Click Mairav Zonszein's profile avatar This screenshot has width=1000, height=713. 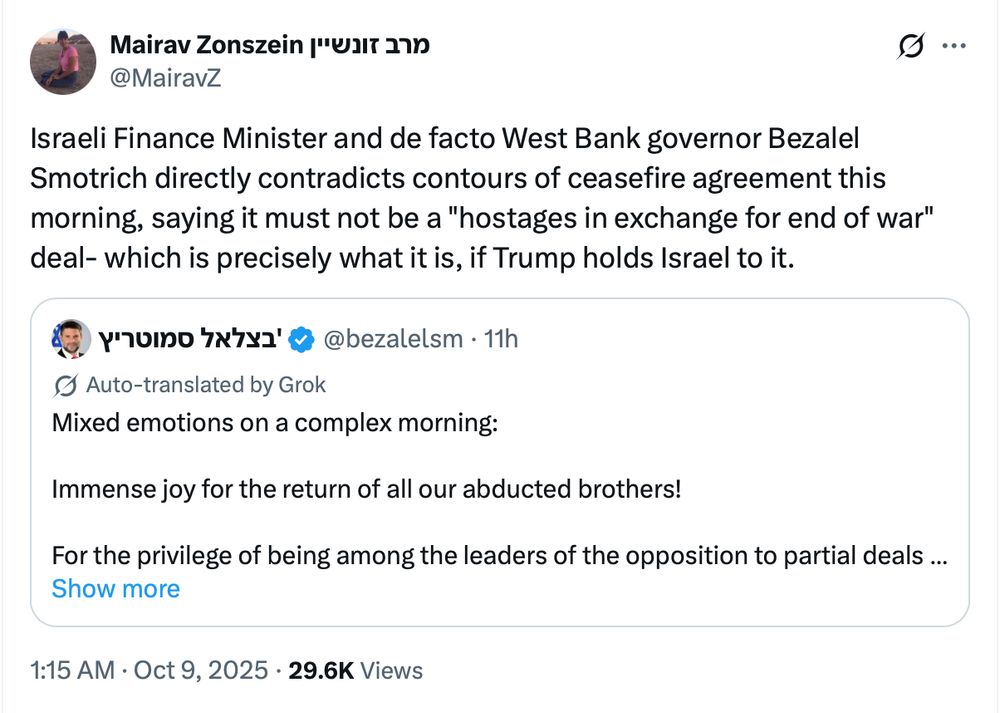point(63,62)
